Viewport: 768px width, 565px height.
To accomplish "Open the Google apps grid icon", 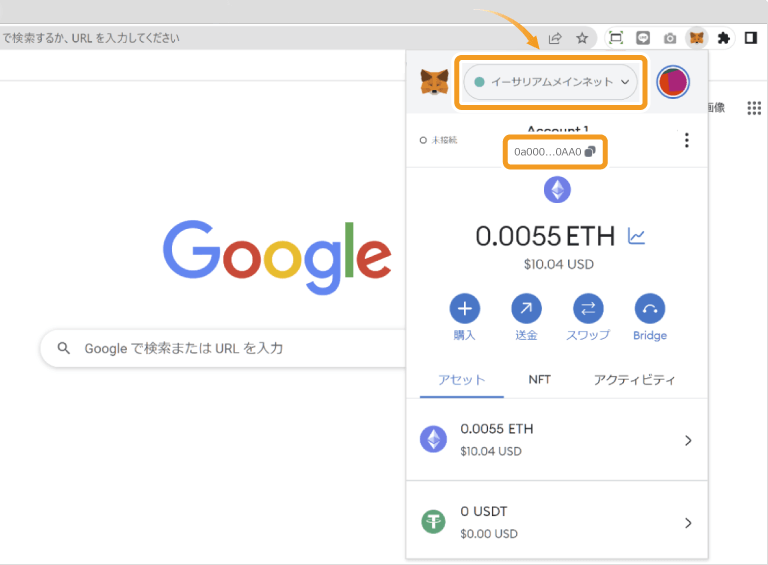I will point(754,108).
